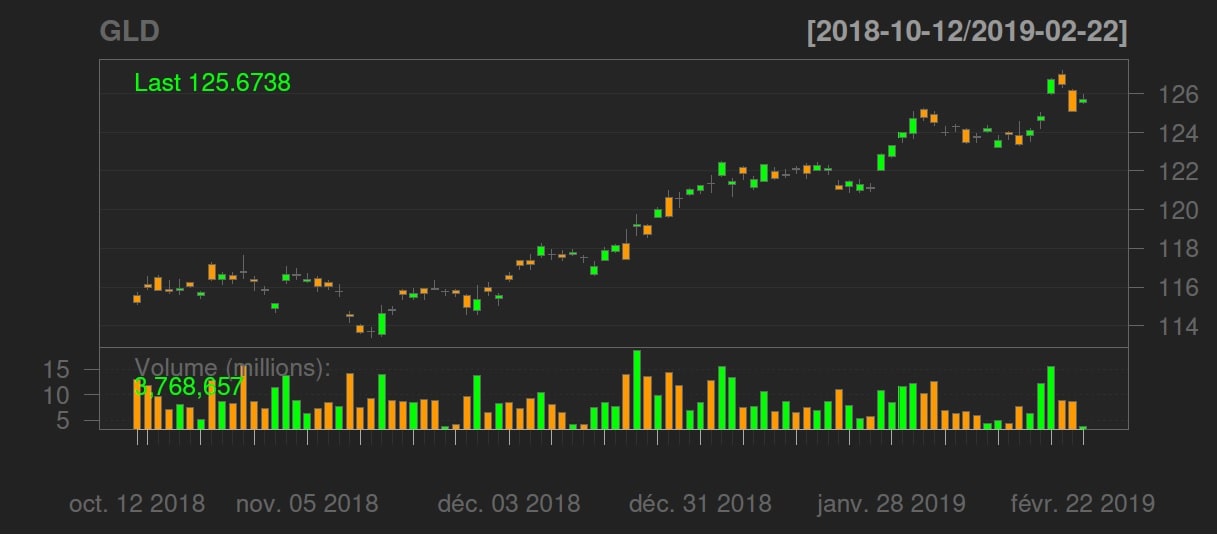
Task: Click the nov. 05 2018 date label
Action: [307, 504]
